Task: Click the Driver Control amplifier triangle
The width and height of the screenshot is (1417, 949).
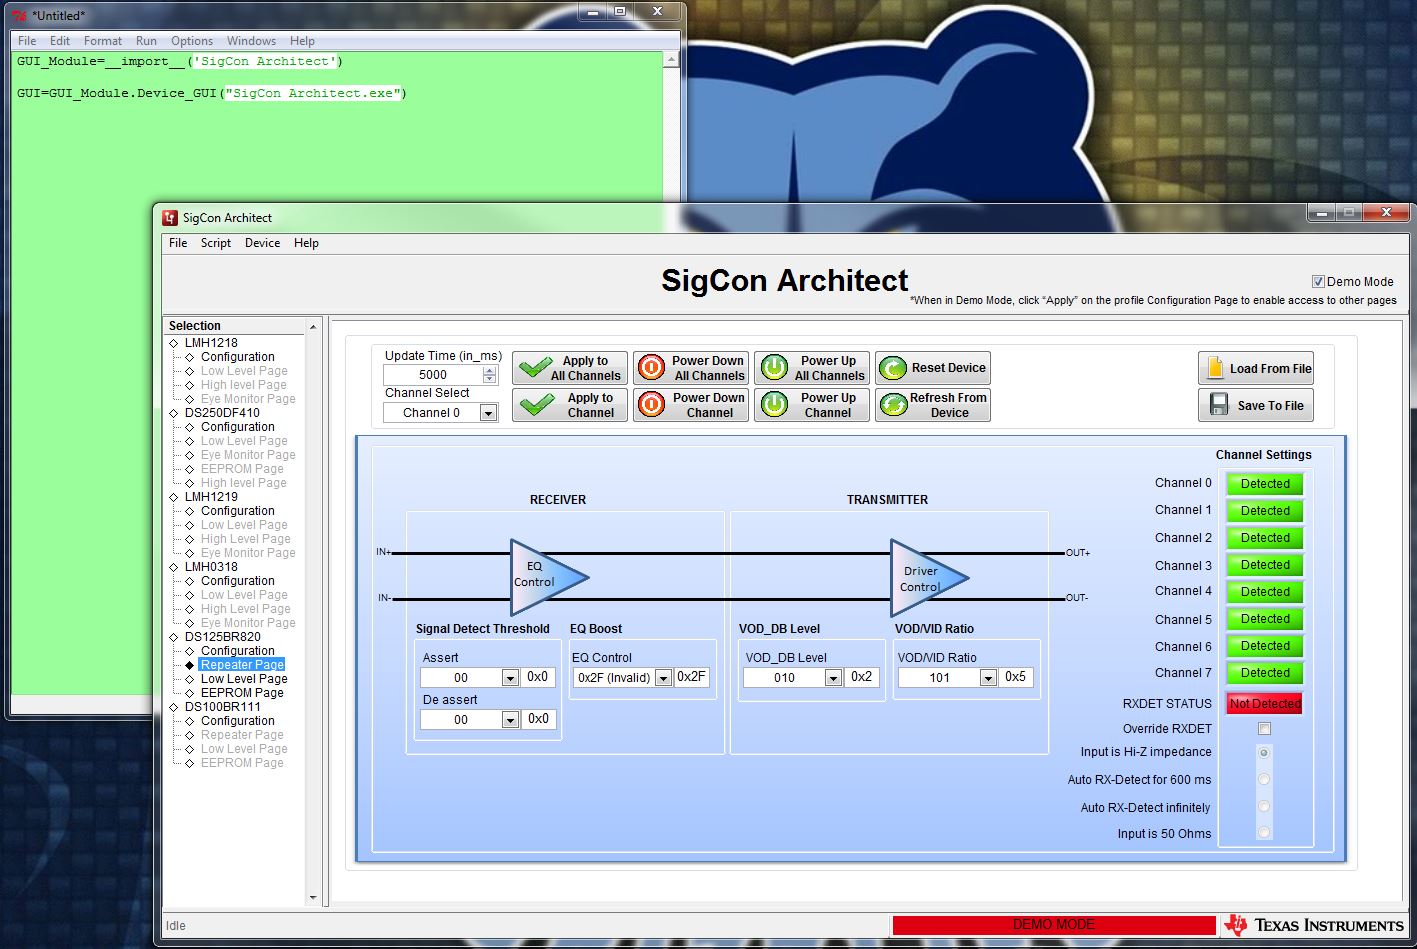Action: [926, 578]
